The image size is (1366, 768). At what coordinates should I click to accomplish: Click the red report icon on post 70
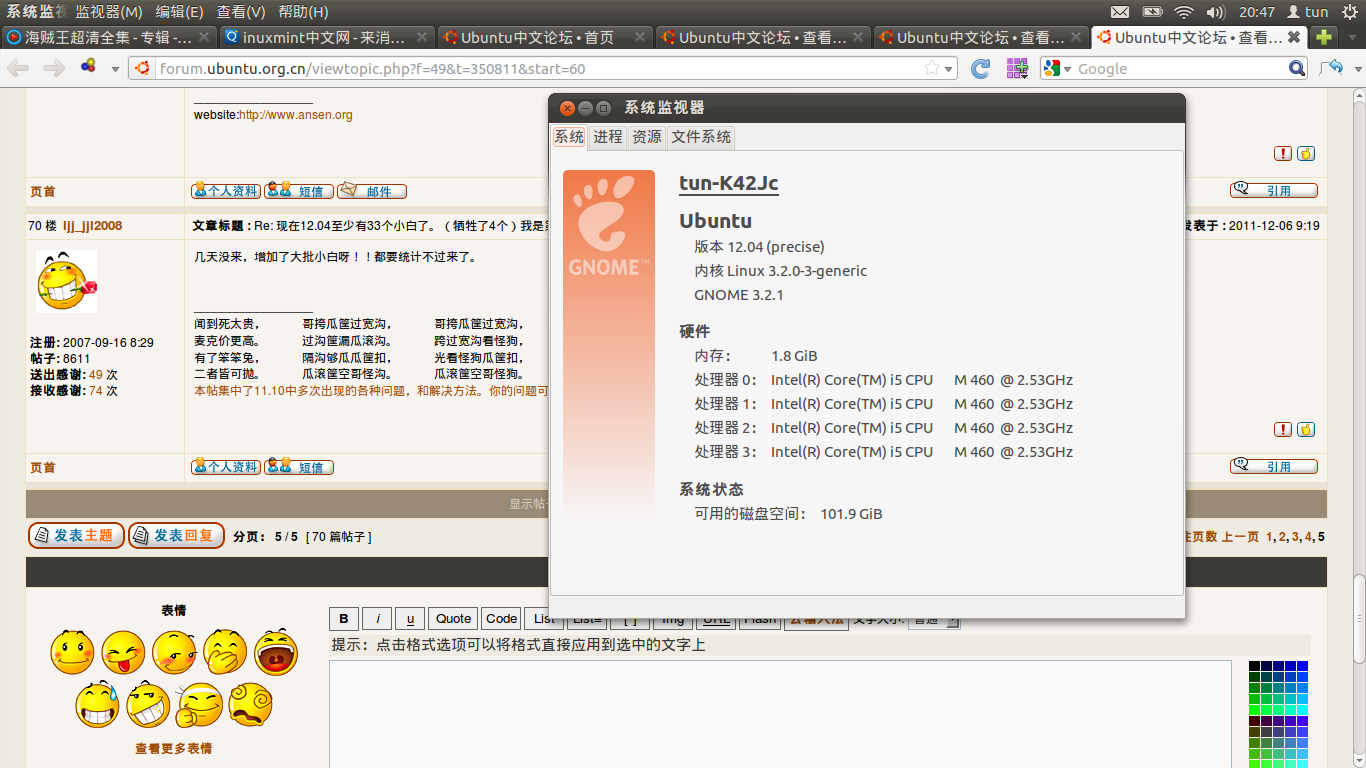tap(1283, 430)
